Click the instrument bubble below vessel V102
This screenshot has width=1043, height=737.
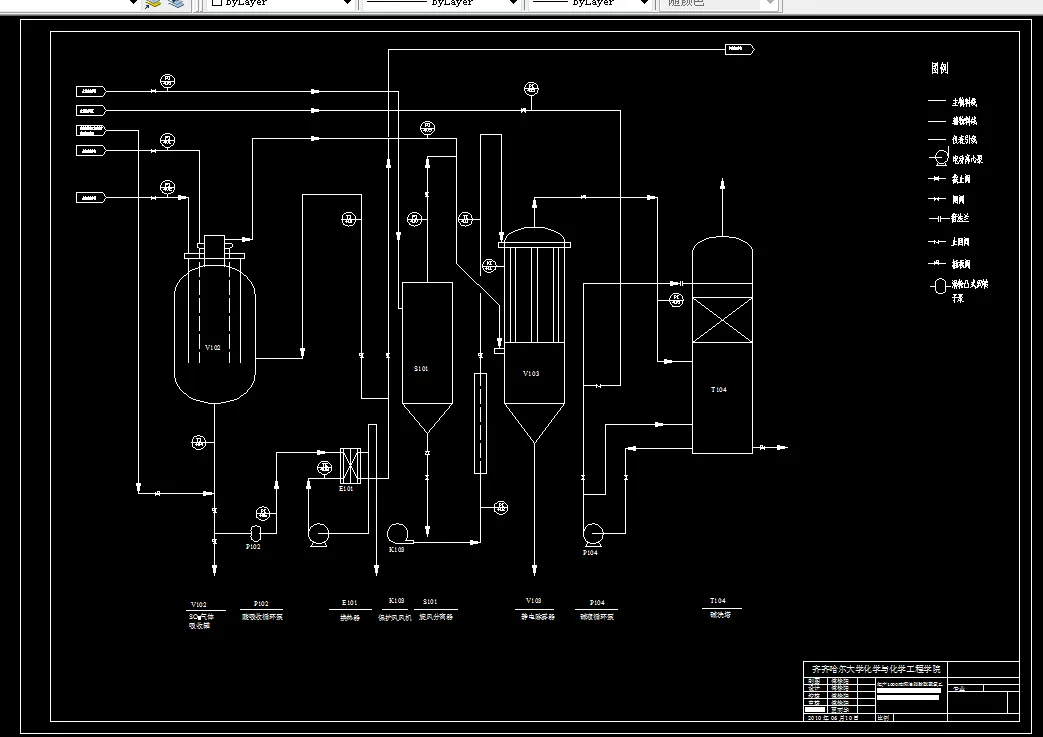(x=199, y=442)
